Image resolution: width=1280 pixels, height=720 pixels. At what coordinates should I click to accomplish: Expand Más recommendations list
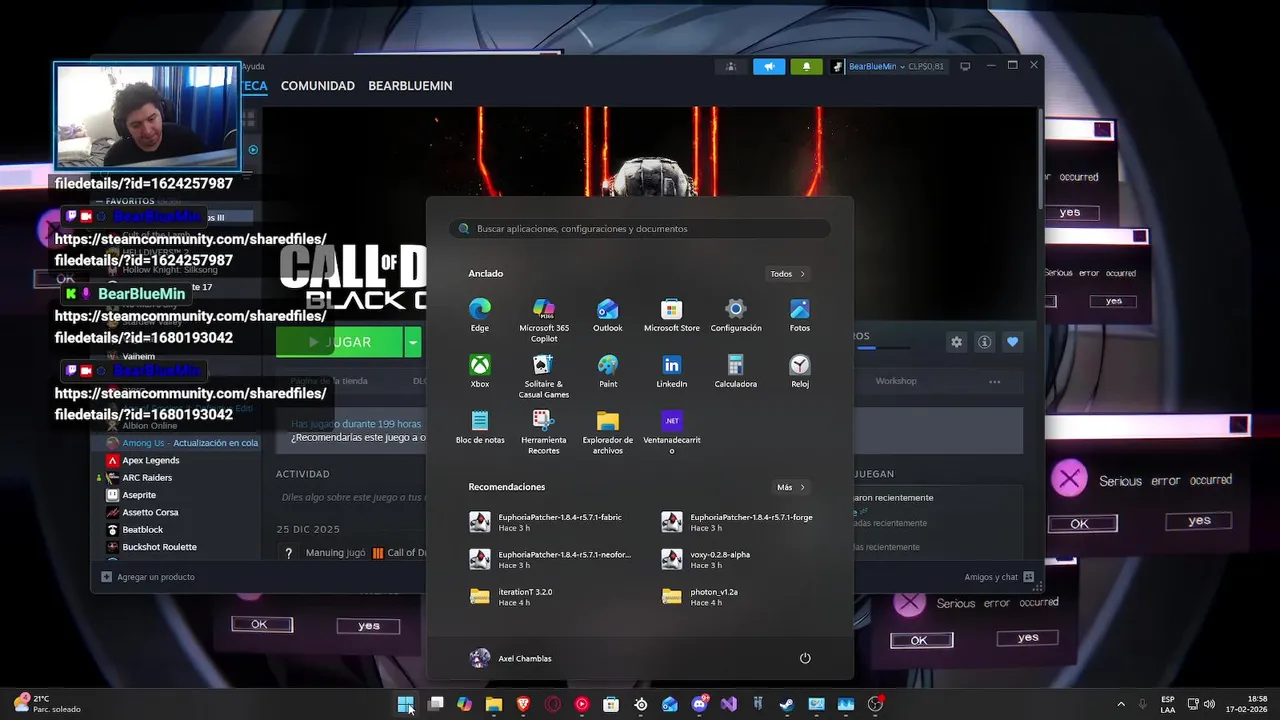[x=791, y=487]
